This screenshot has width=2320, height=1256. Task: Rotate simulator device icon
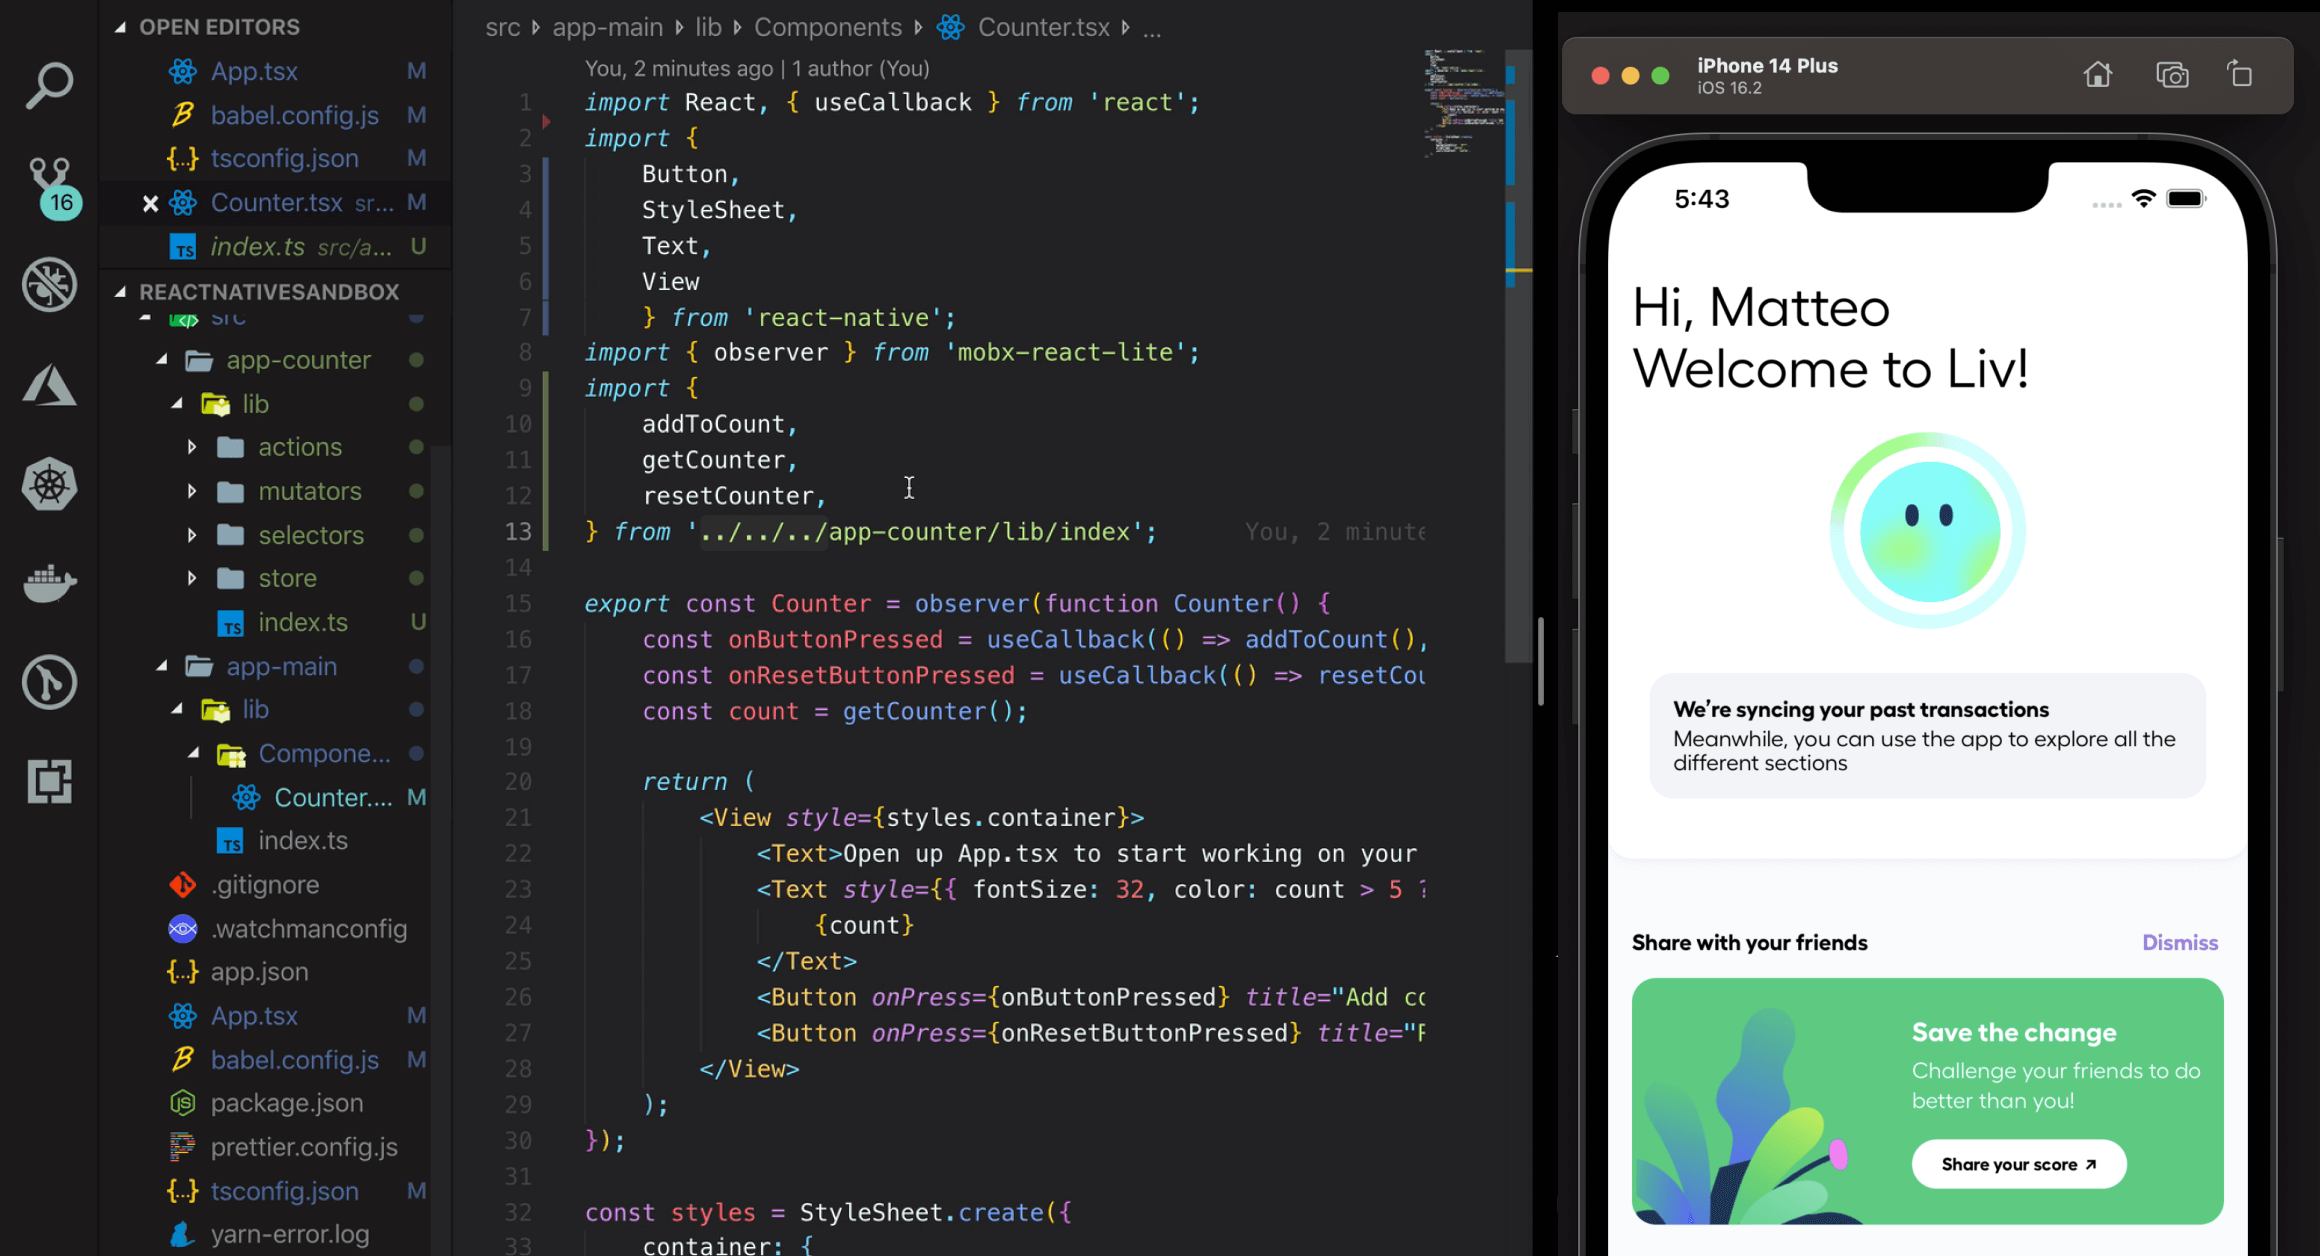(2240, 76)
